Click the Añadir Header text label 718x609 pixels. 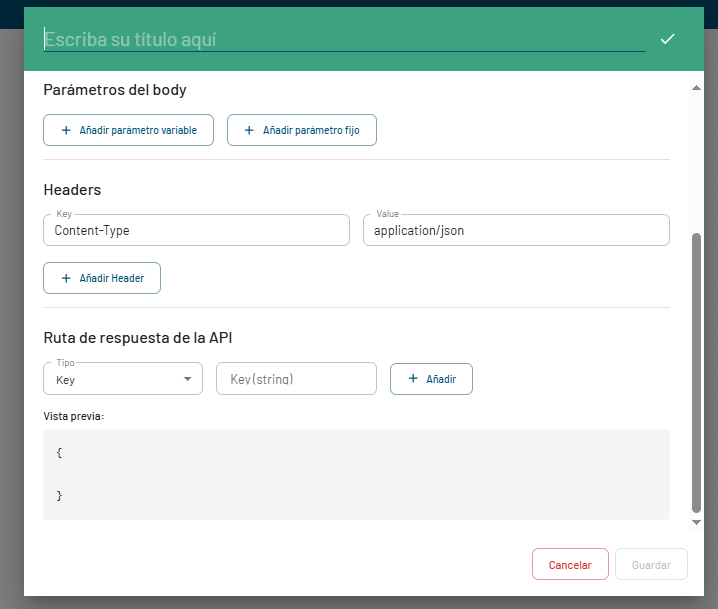[x=111, y=278]
